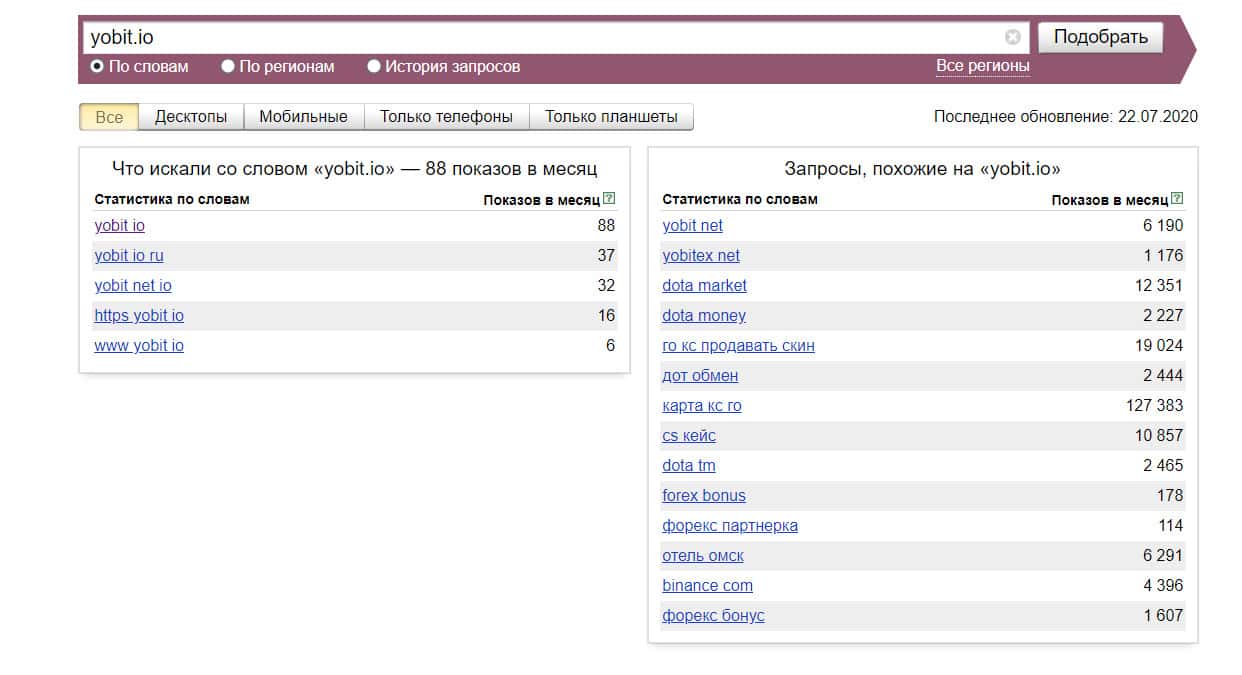Viewport: 1242px width, 675px height.
Task: Open the 'www yobit io' query link
Action: tap(139, 346)
